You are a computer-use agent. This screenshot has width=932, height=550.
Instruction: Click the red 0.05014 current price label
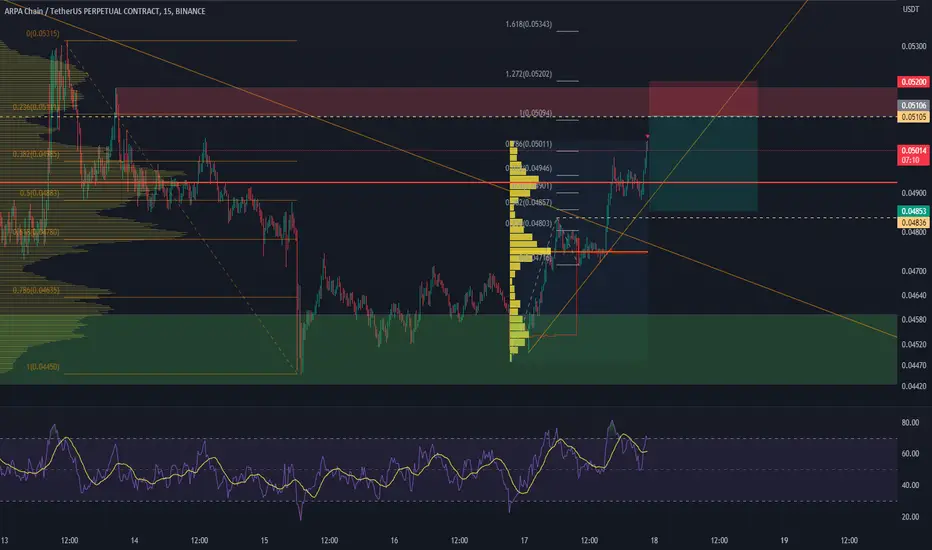point(913,155)
